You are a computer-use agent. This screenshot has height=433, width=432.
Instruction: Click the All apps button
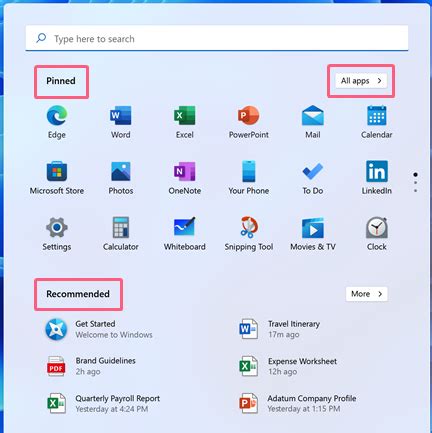(361, 81)
